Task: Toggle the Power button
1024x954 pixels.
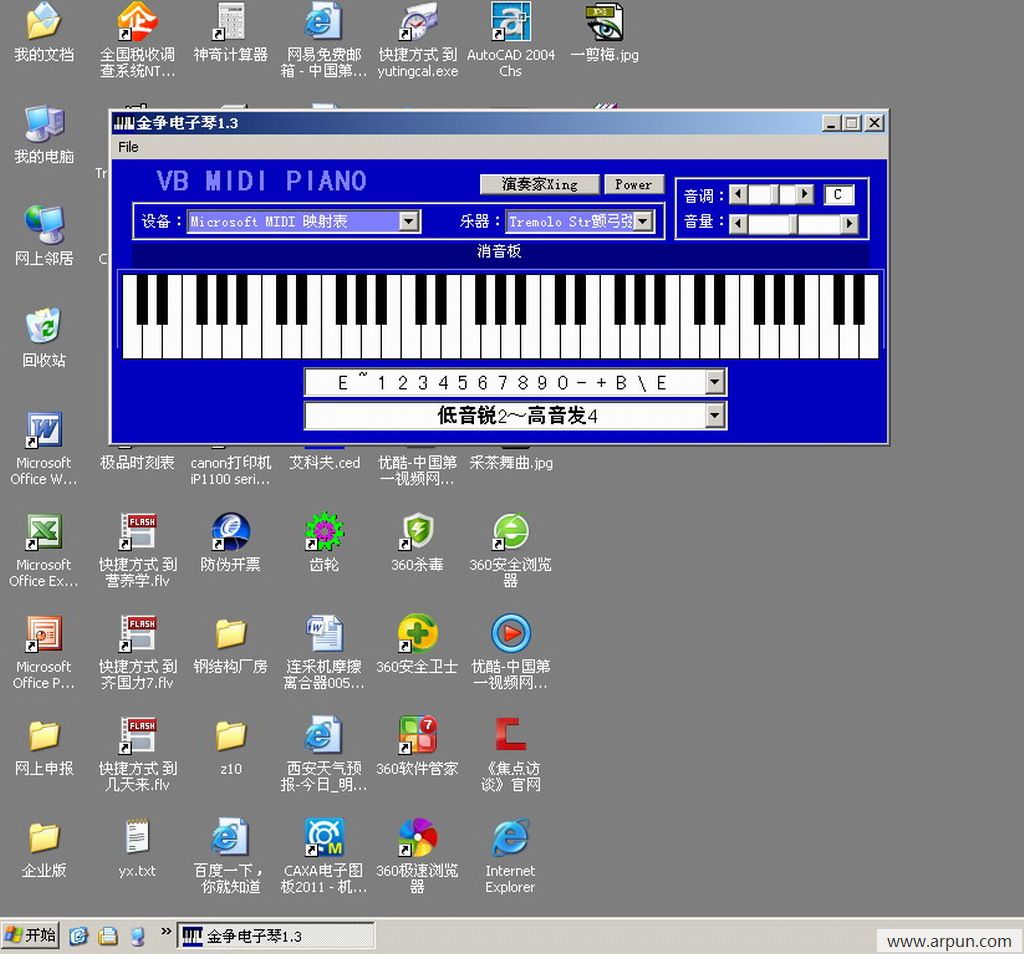Action: click(633, 184)
